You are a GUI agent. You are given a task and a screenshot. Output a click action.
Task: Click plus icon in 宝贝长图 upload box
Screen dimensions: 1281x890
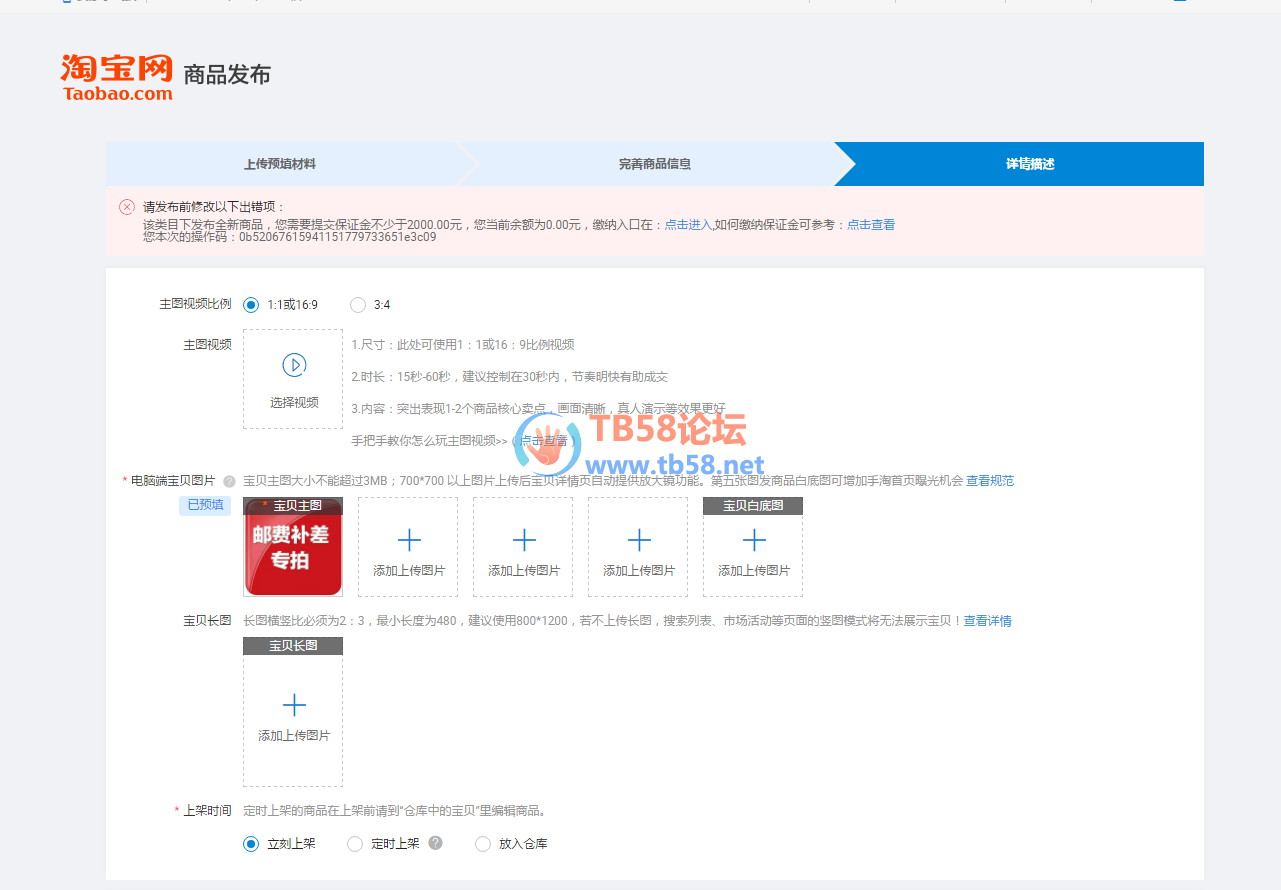(x=294, y=706)
